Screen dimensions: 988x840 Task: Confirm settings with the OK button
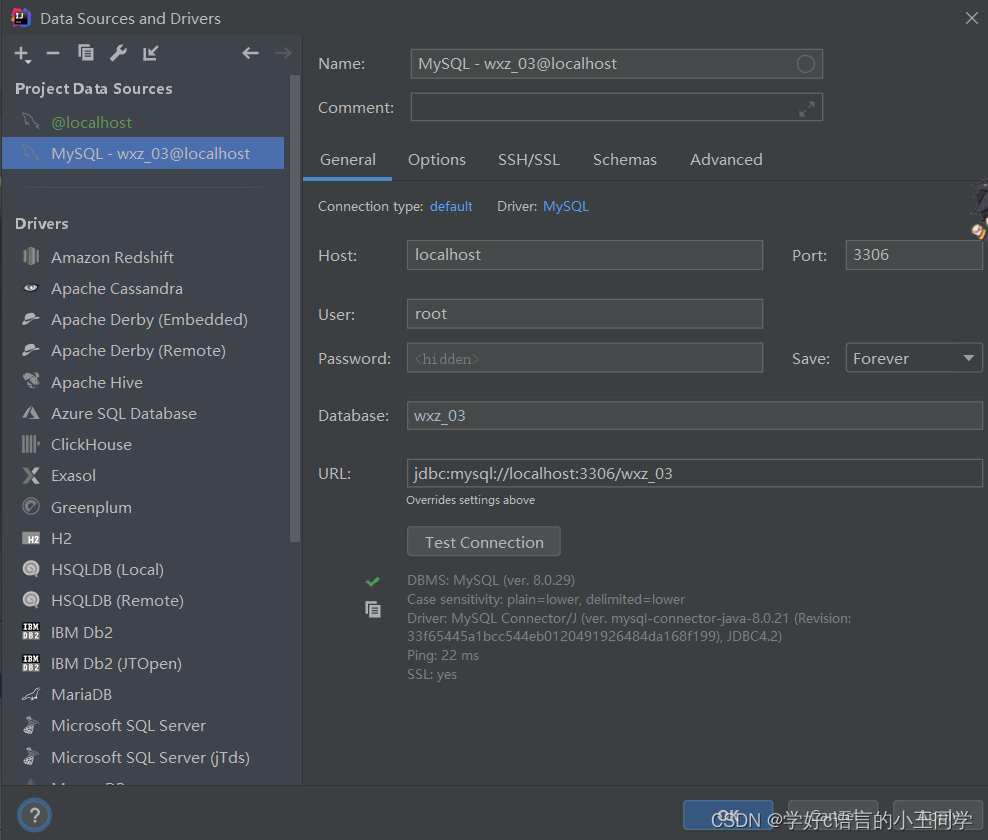pyautogui.click(x=728, y=815)
